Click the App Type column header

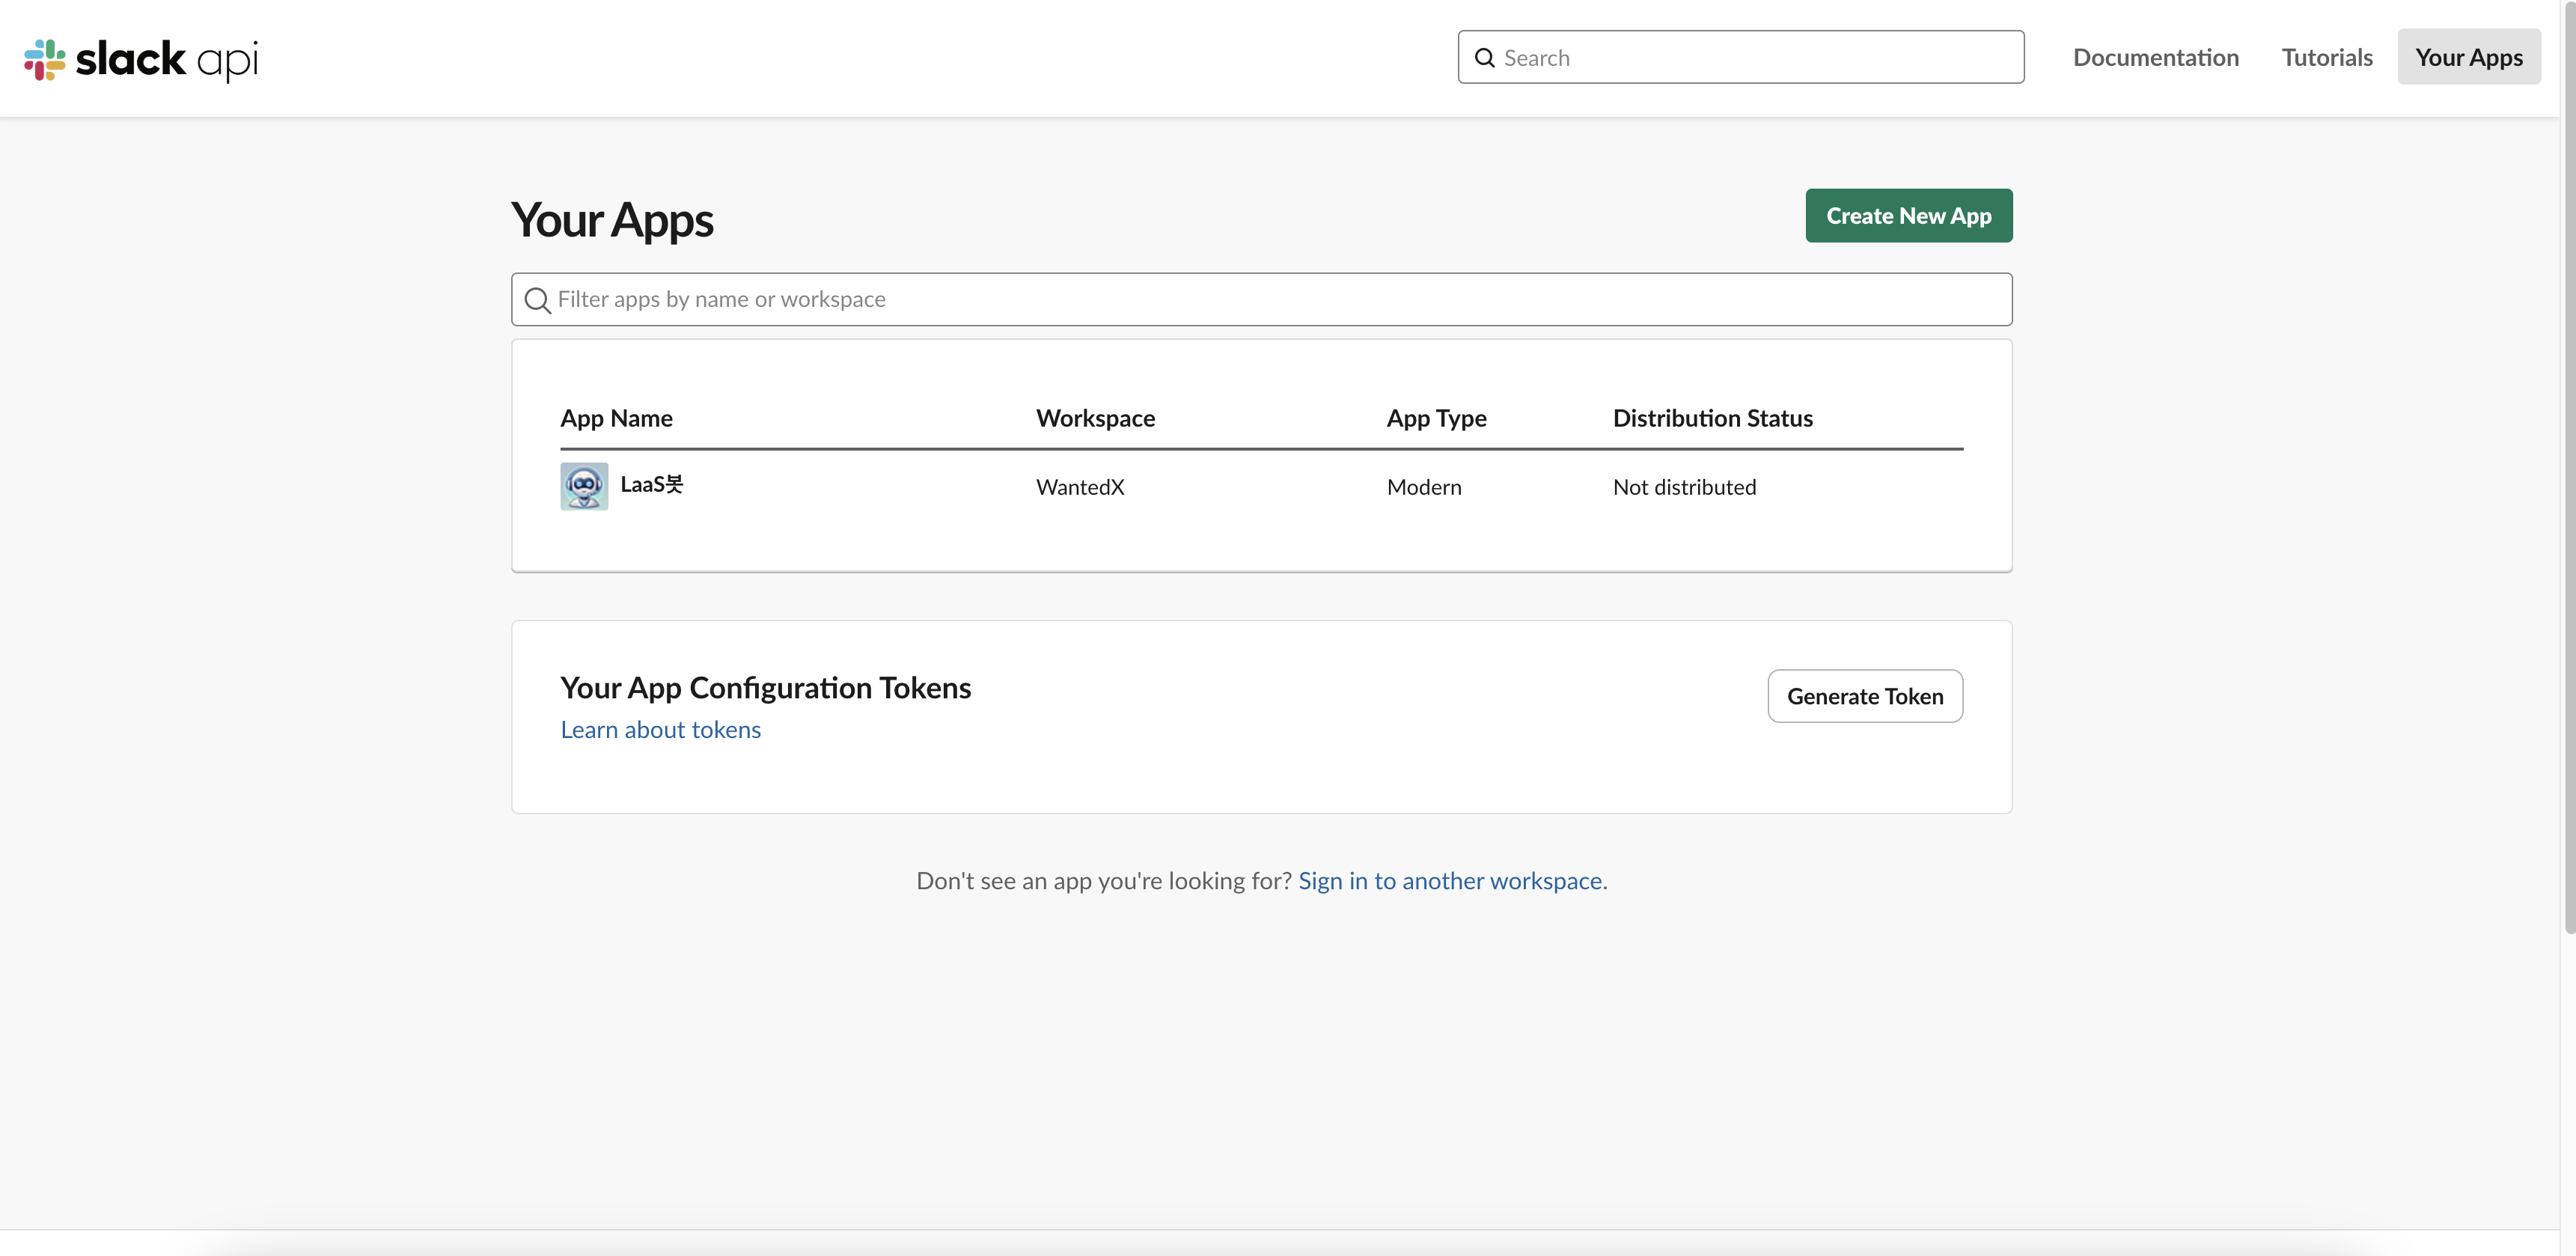click(1436, 418)
